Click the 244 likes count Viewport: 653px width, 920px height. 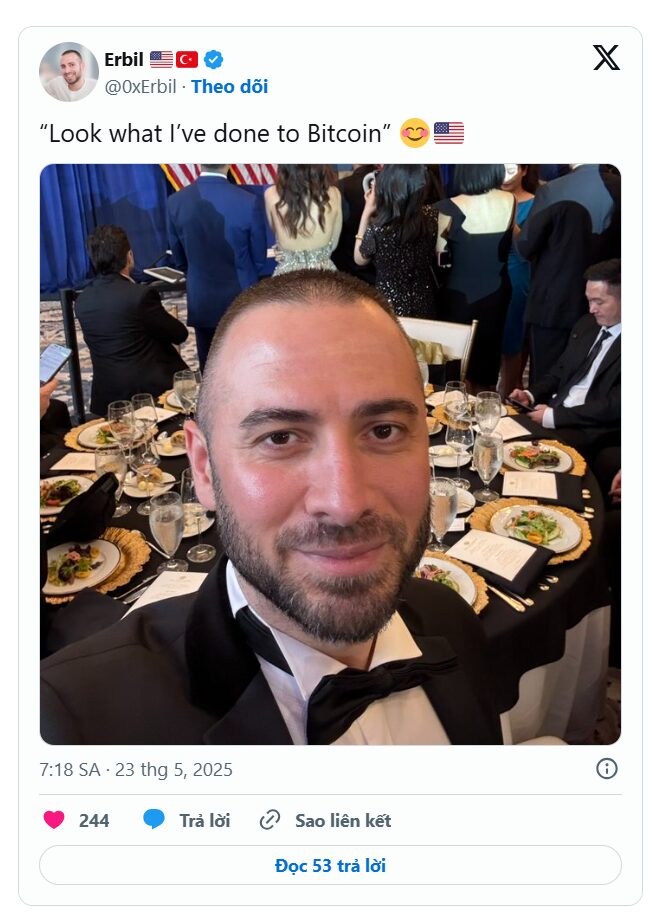[94, 820]
